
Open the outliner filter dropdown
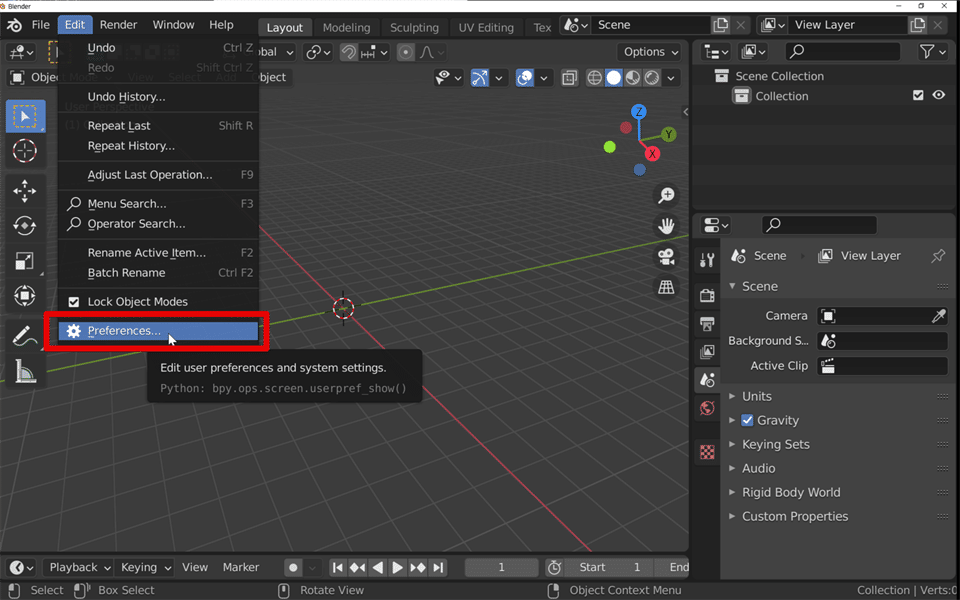933,52
